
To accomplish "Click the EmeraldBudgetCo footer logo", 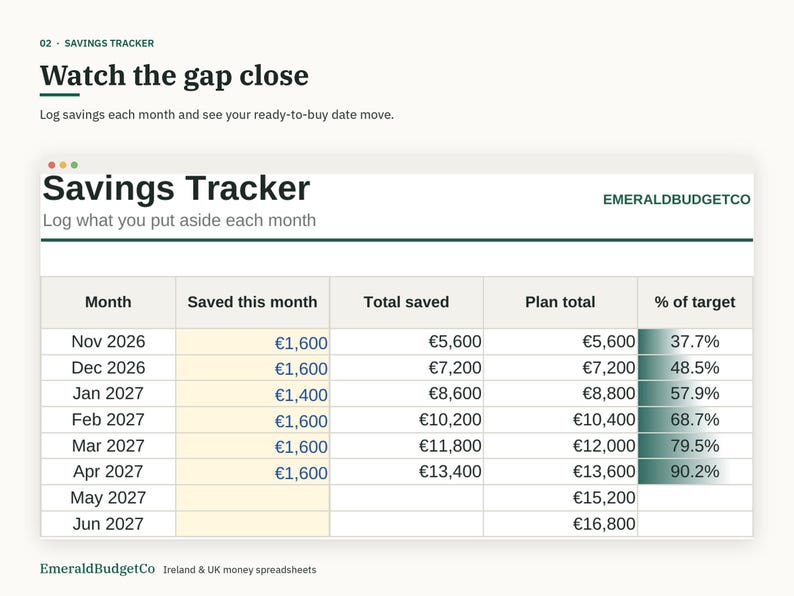I will pyautogui.click(x=97, y=569).
